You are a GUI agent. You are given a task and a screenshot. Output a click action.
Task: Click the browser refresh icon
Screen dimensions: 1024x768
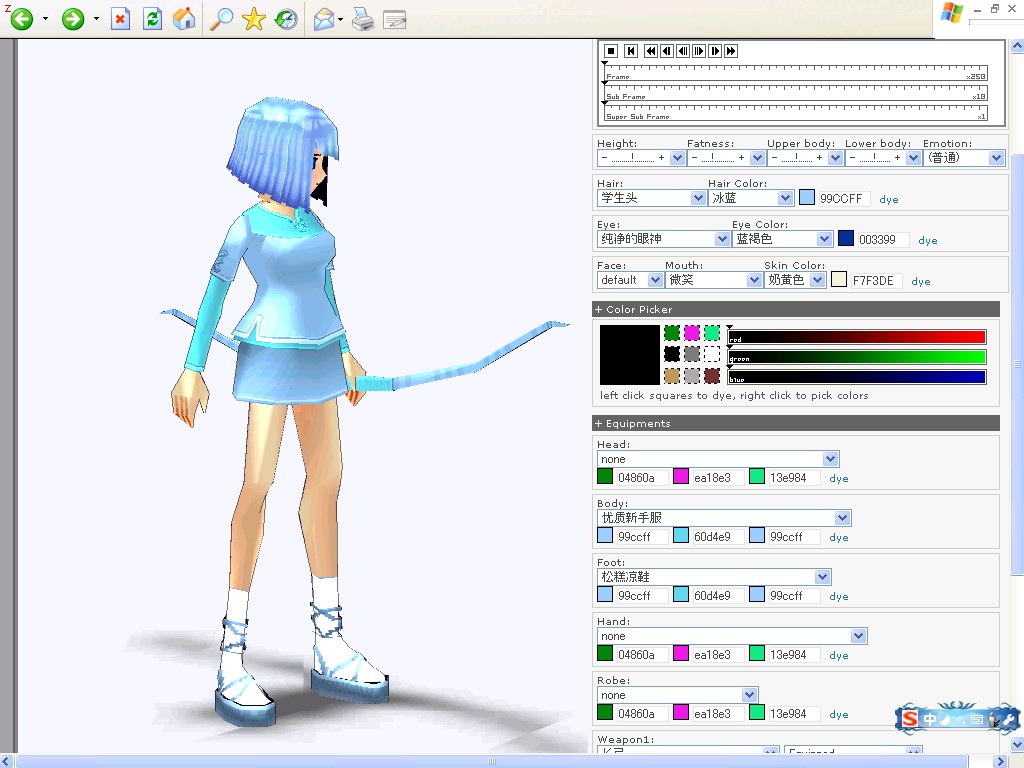tap(152, 19)
